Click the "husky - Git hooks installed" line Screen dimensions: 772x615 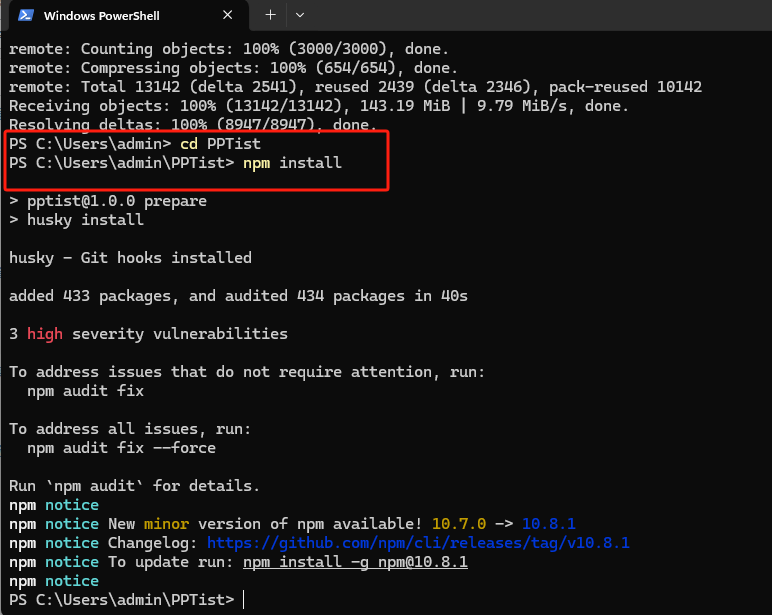130,258
